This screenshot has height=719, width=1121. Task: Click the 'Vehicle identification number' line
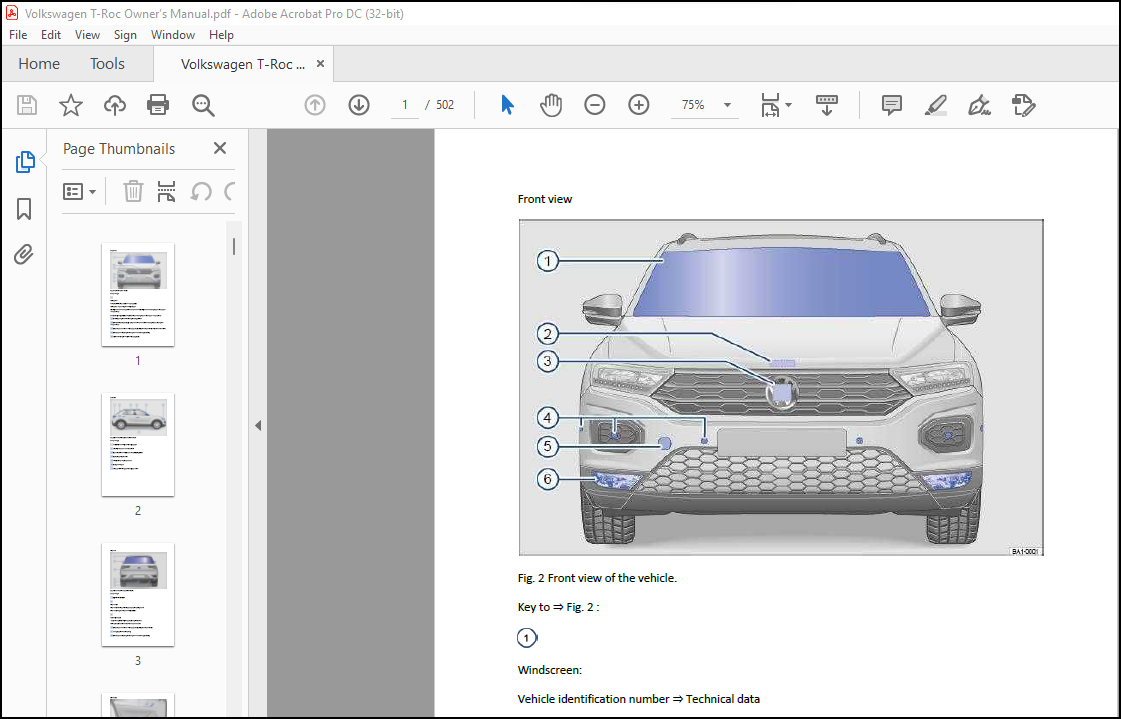[638, 699]
